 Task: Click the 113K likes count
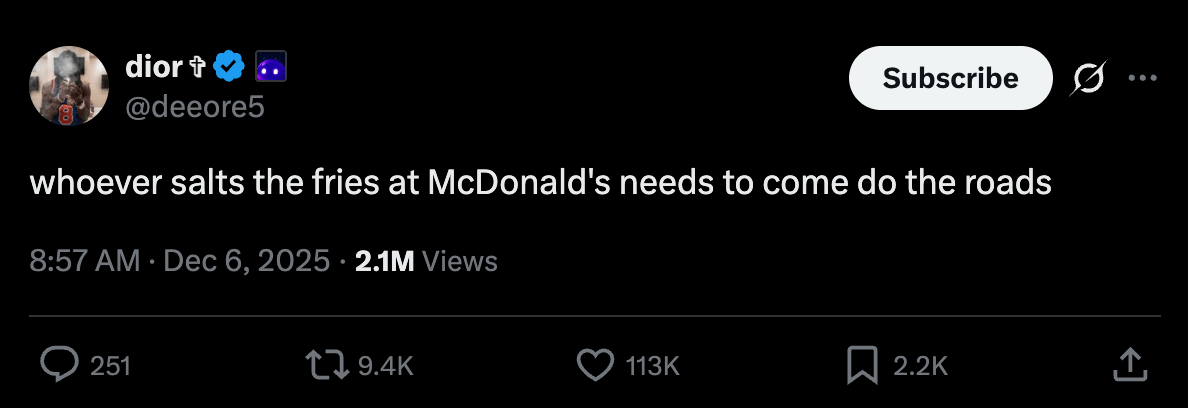coord(651,366)
